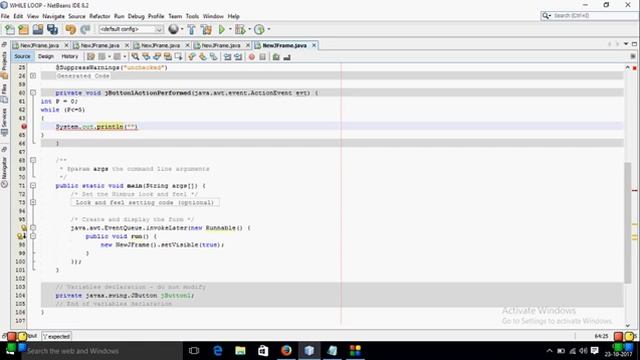640x360 pixels.
Task: Click the 64:25 cursor position indicator
Action: click(x=601, y=336)
